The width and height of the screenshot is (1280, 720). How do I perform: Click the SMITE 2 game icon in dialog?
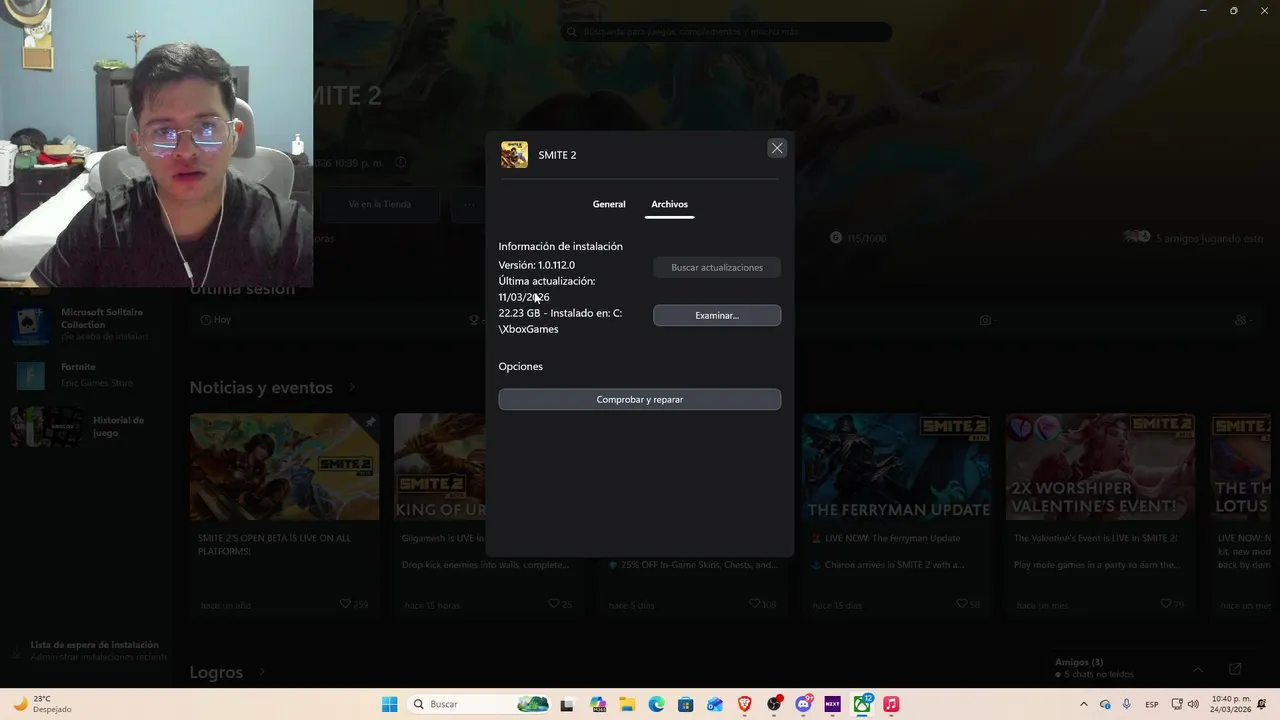click(514, 155)
